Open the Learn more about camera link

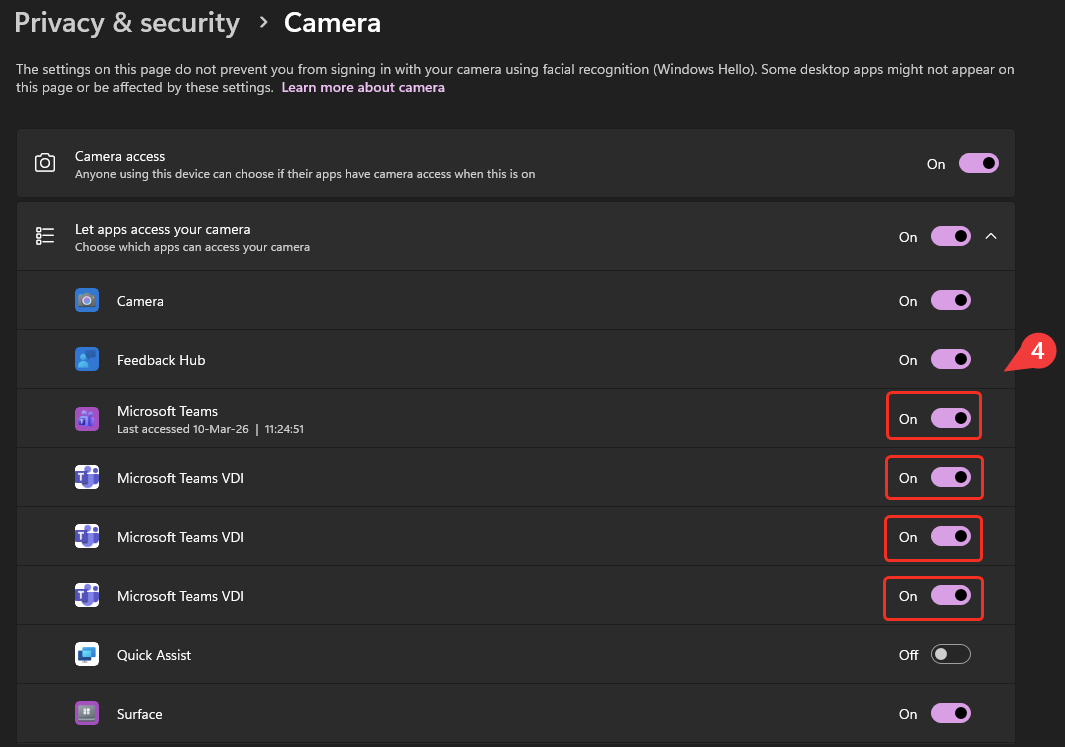pyautogui.click(x=363, y=88)
